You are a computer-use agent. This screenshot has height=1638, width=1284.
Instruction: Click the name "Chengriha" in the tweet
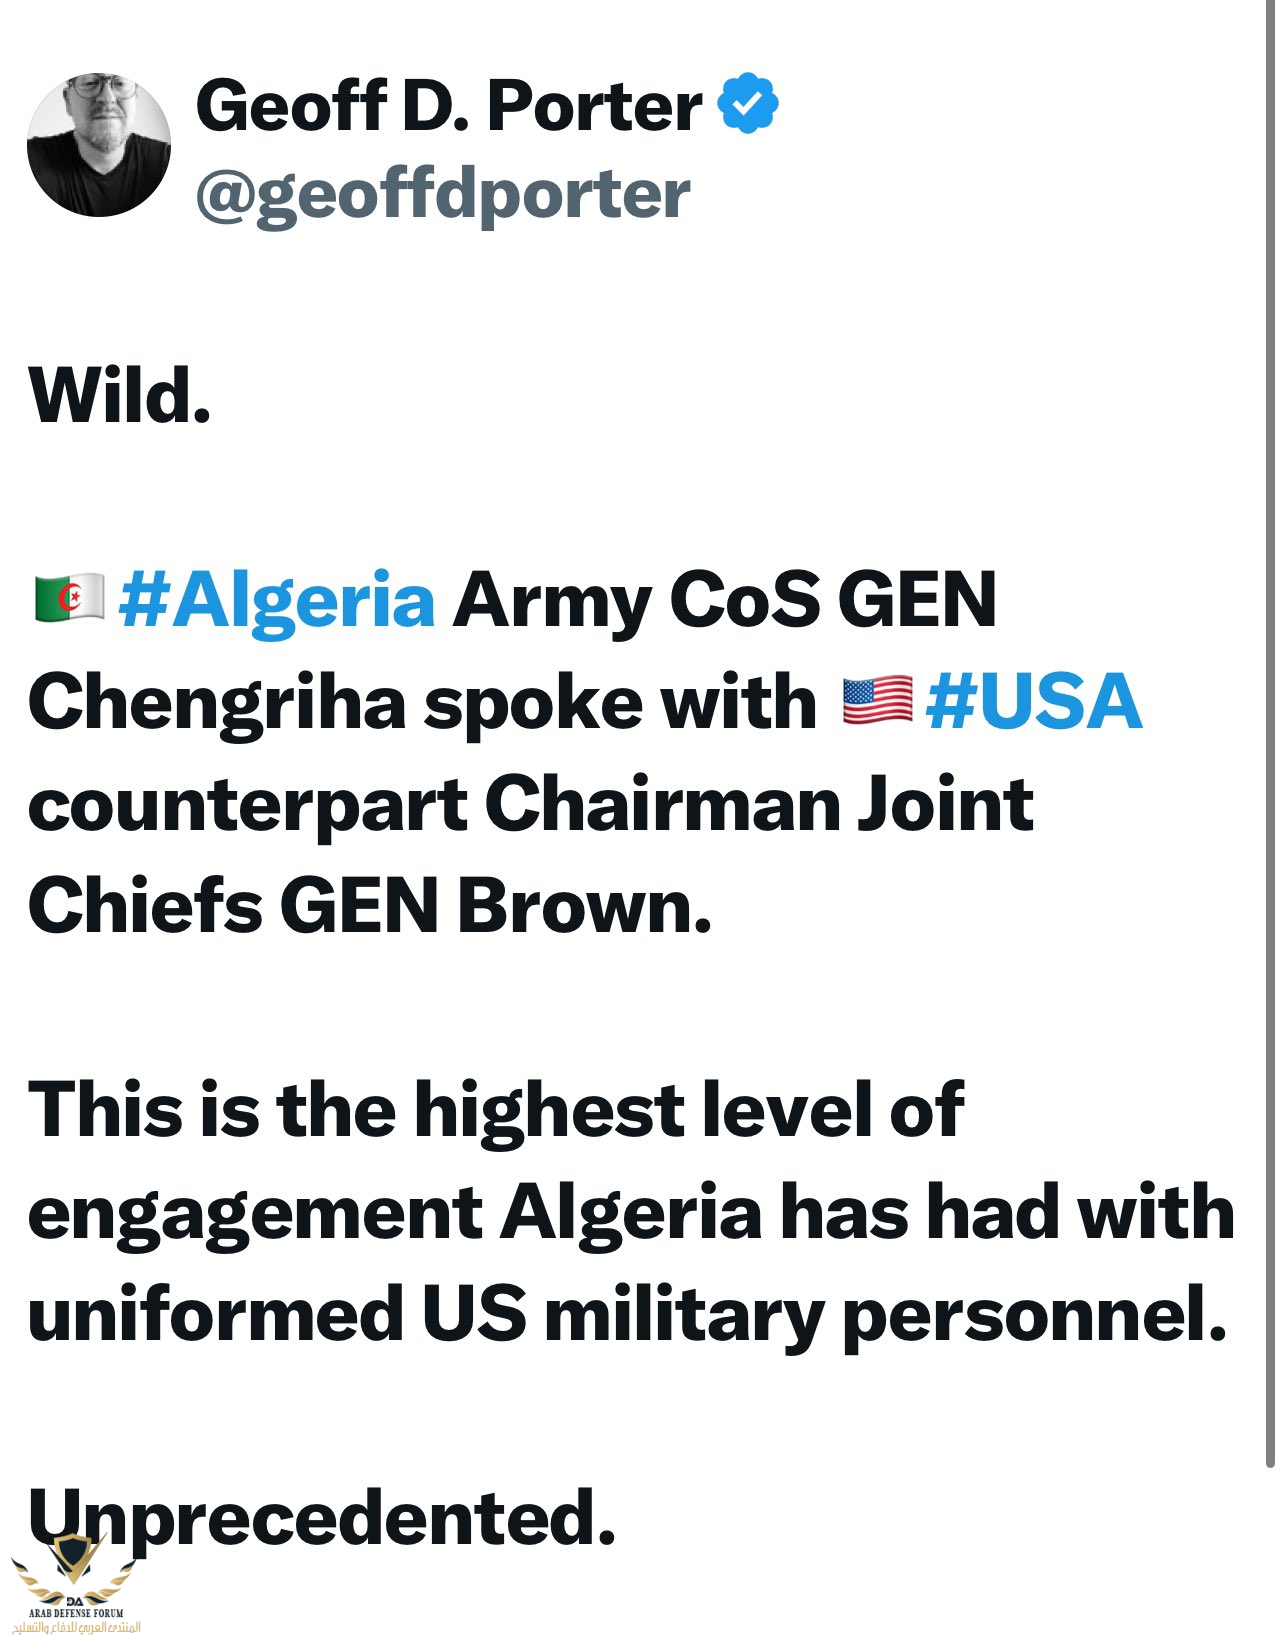[217, 702]
